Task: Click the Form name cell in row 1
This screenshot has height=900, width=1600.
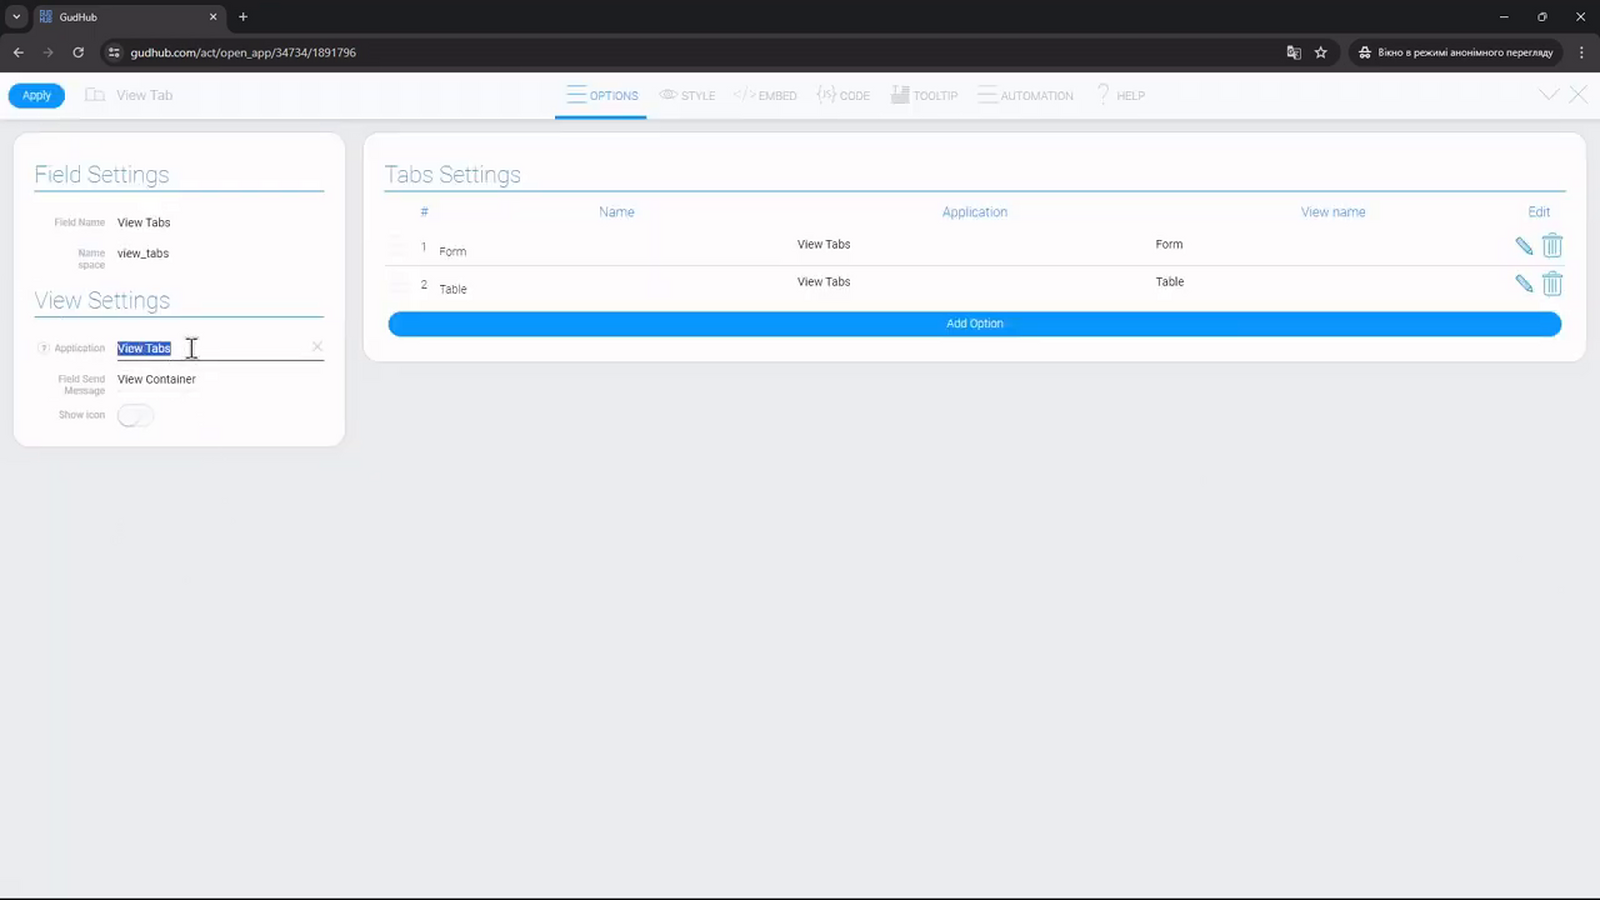Action: point(453,252)
